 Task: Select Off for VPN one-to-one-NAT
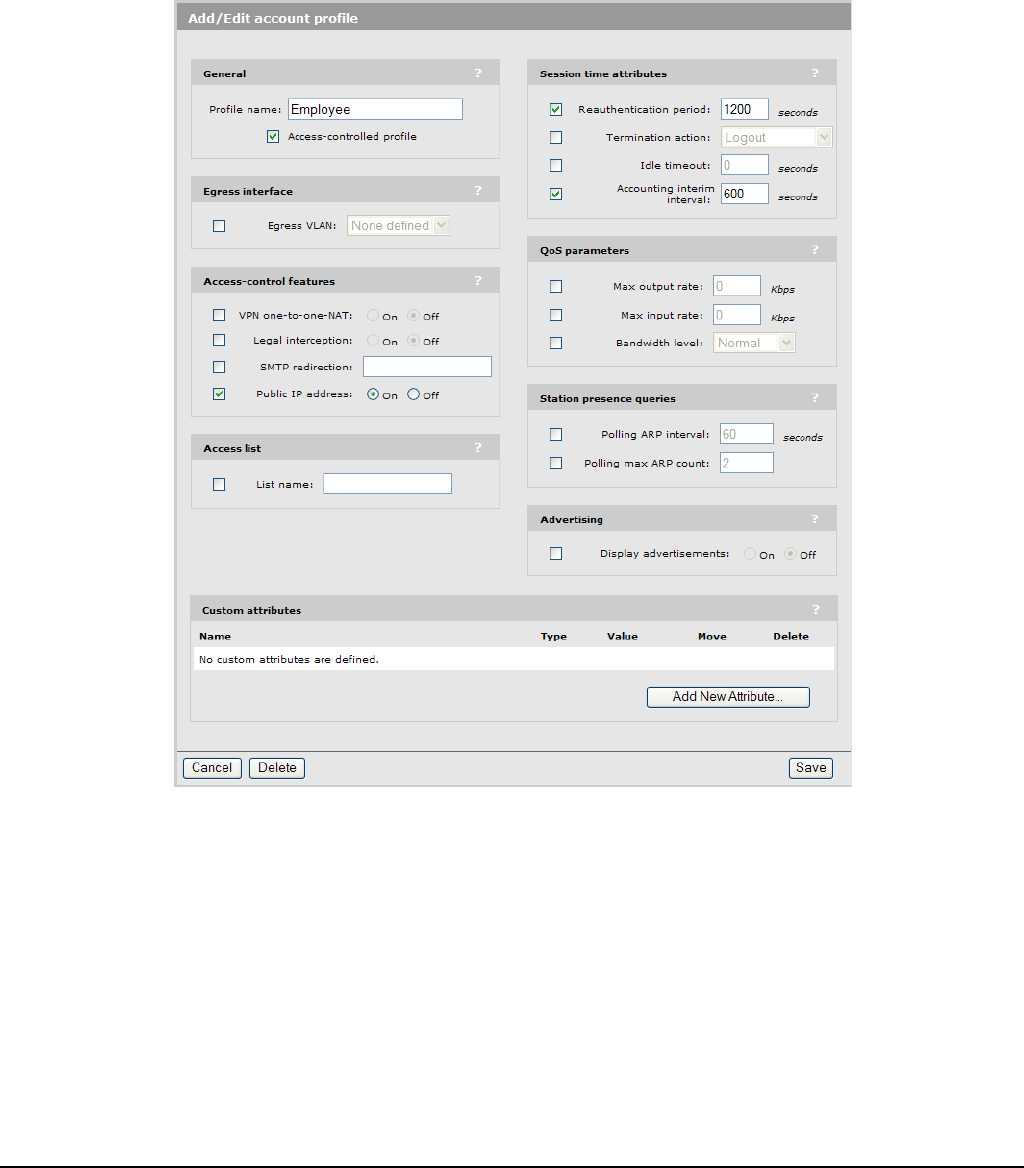pos(413,315)
